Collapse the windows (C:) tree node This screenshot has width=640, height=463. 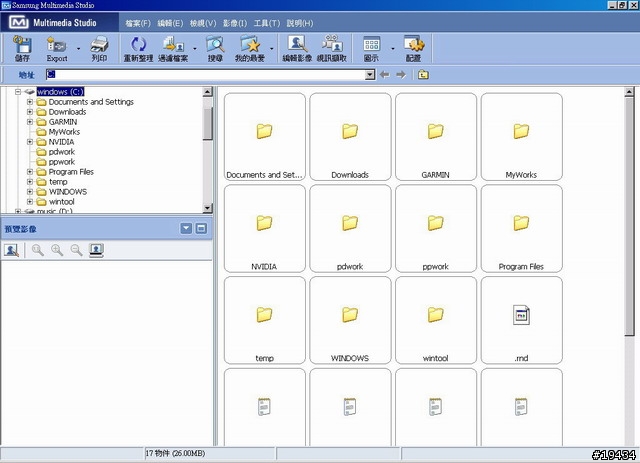click(x=18, y=92)
